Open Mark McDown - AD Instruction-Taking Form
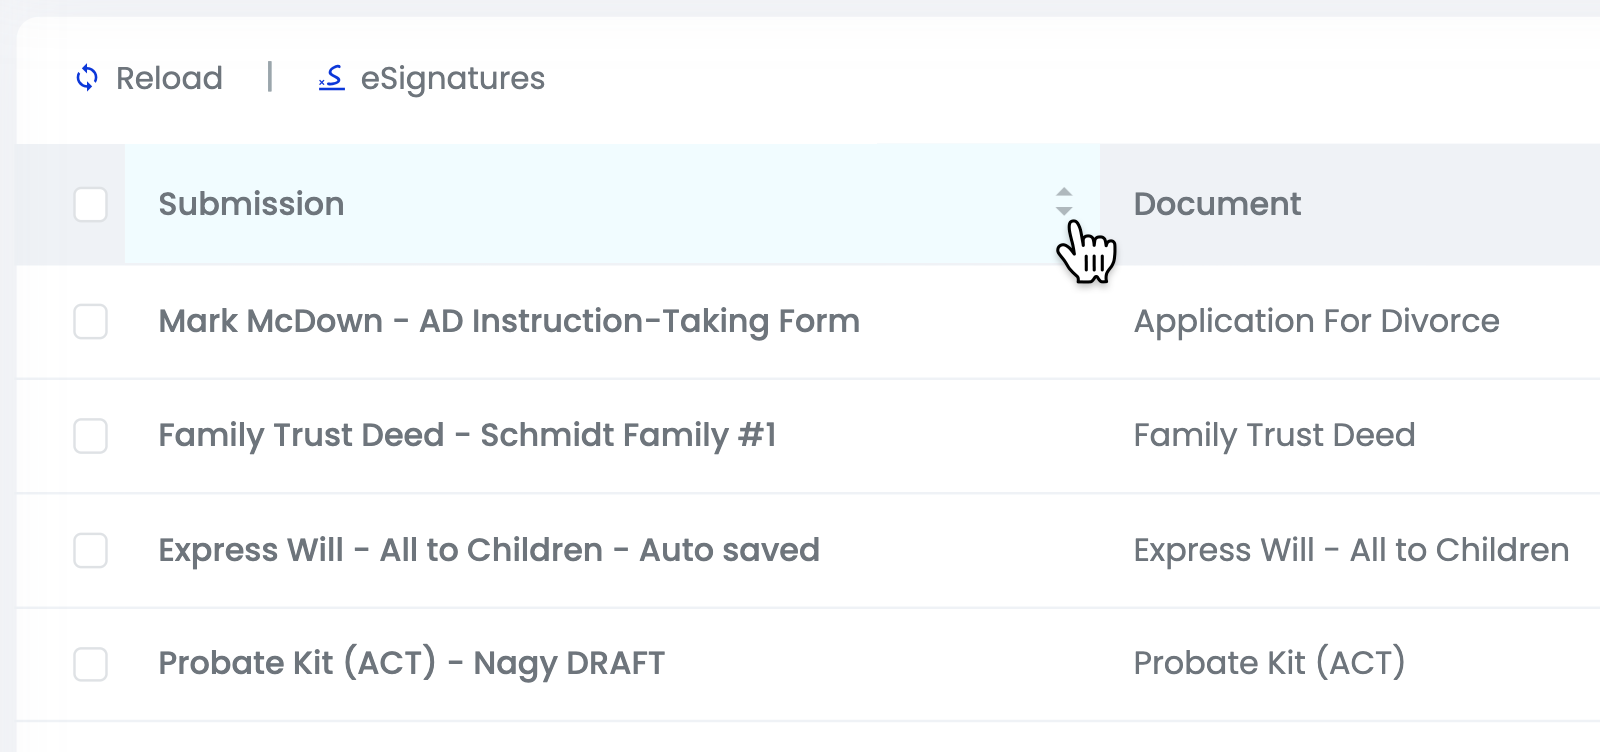 [x=508, y=322]
